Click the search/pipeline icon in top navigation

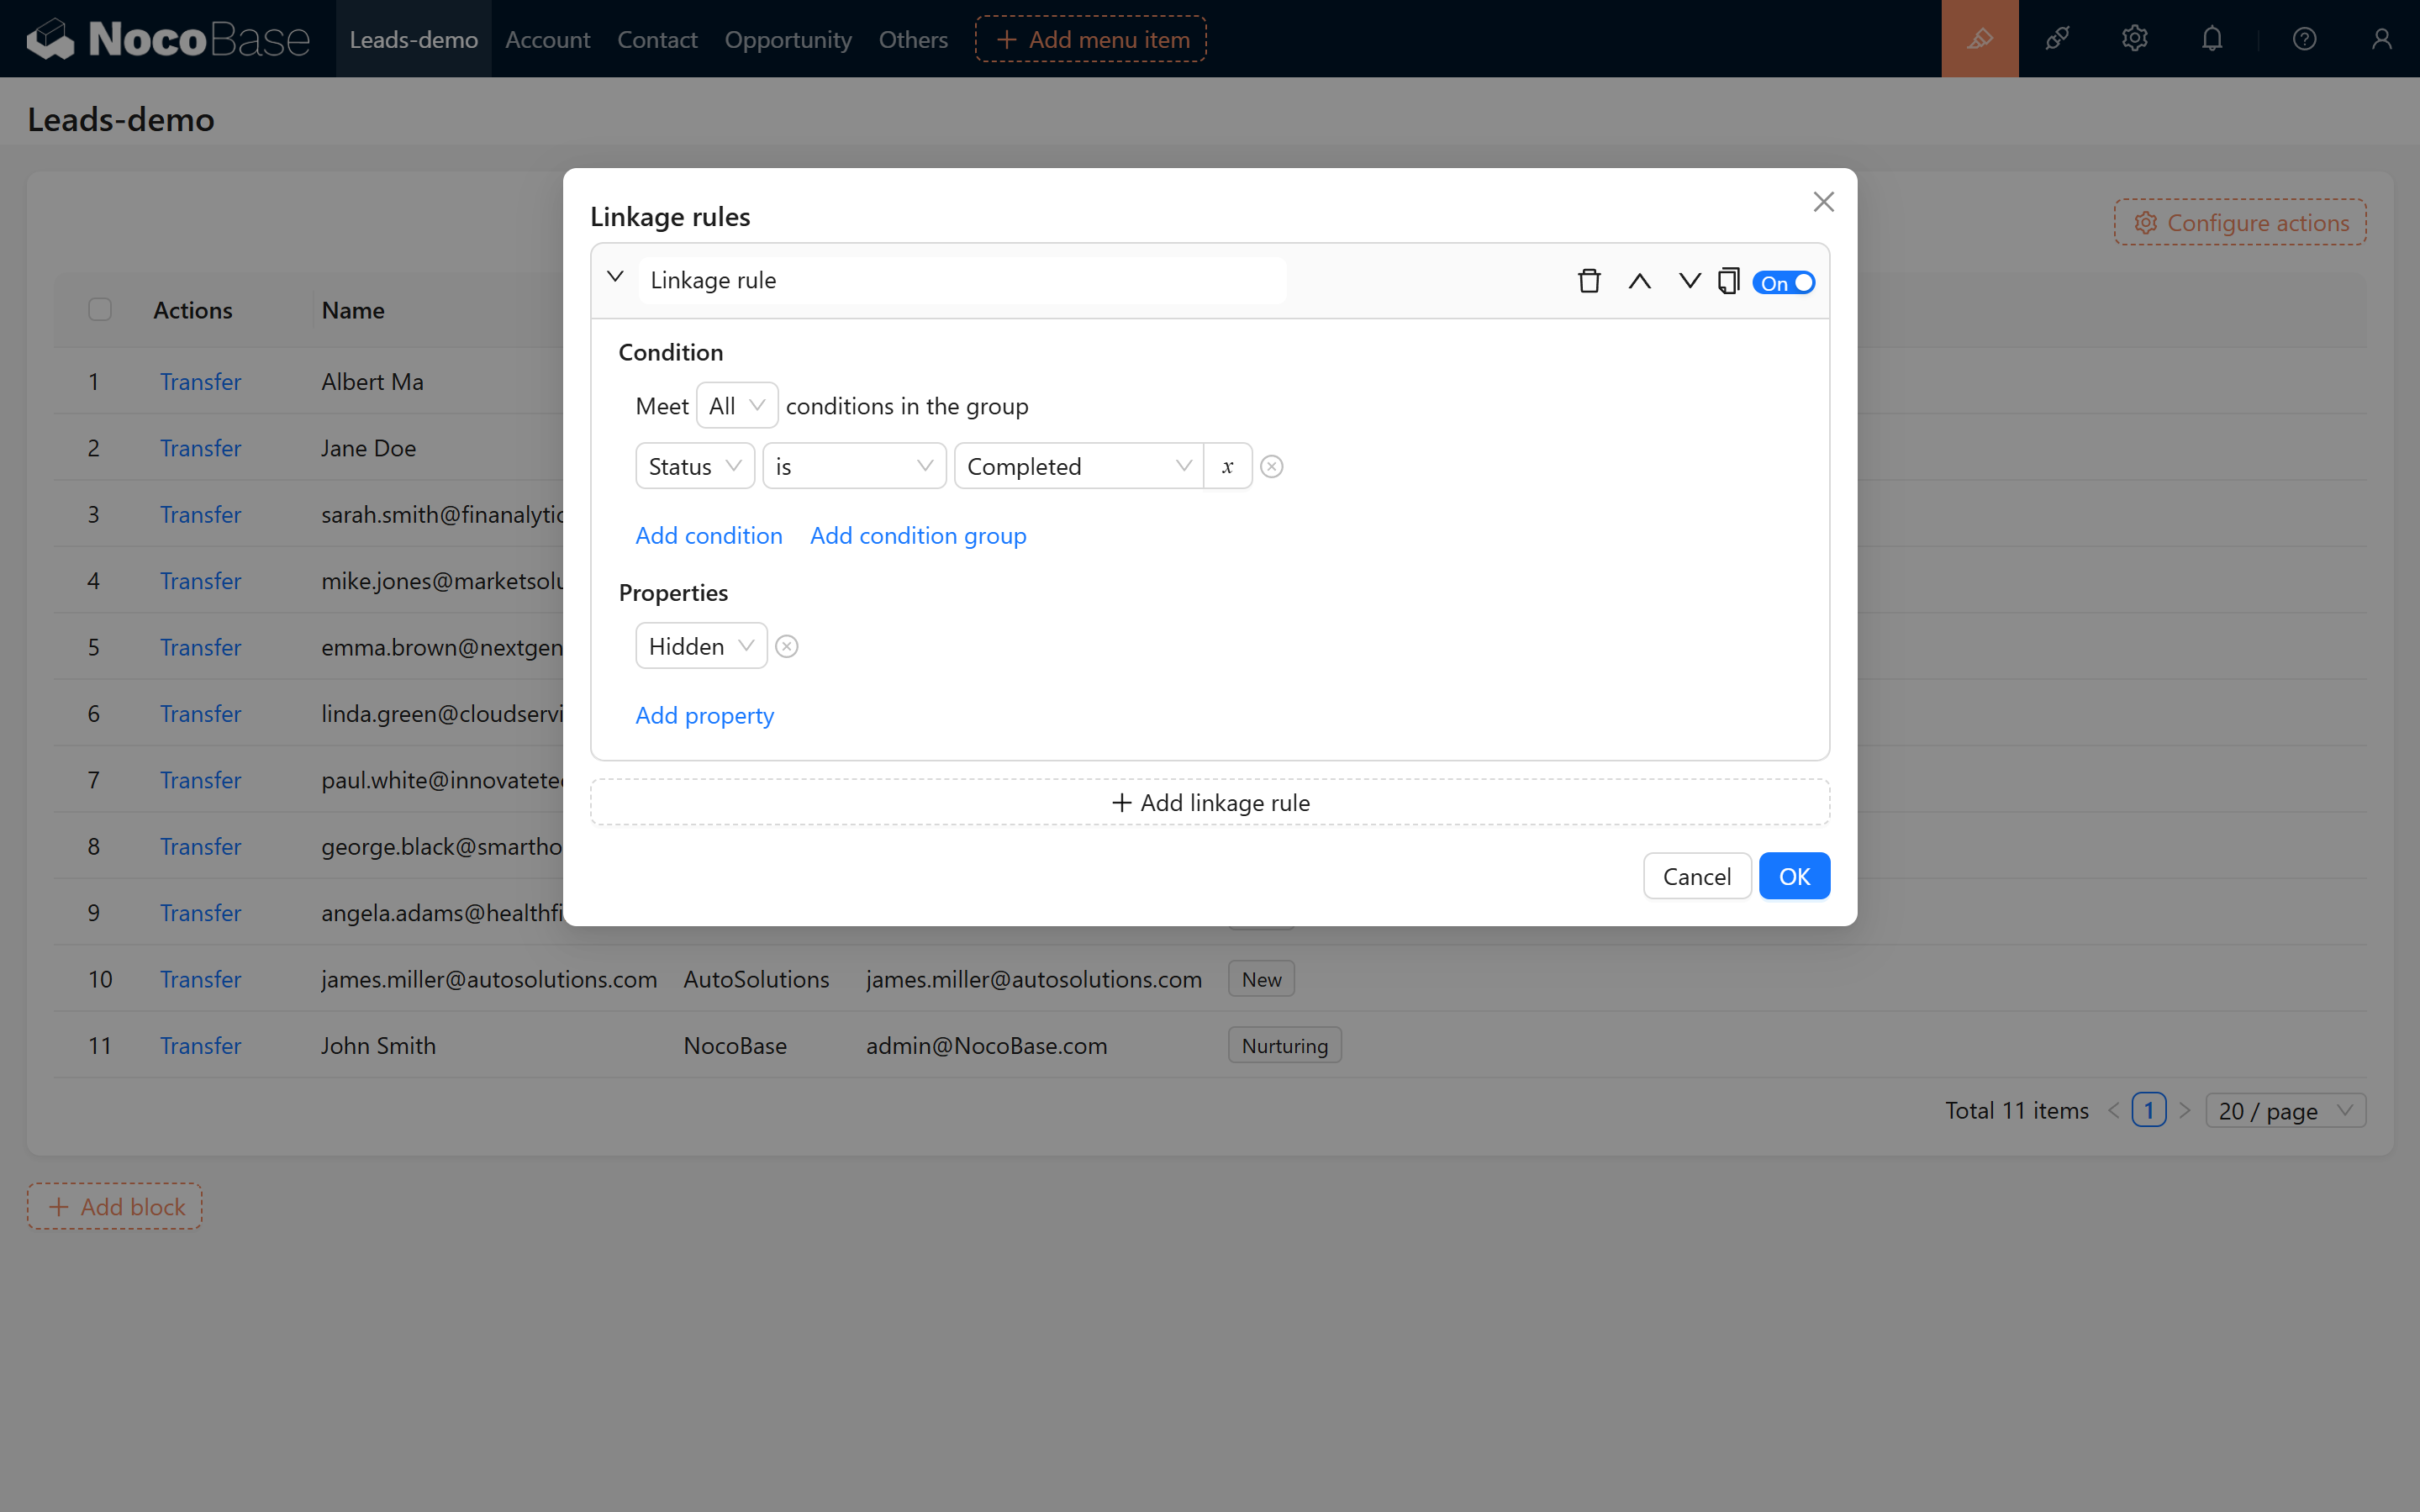tap(2058, 39)
